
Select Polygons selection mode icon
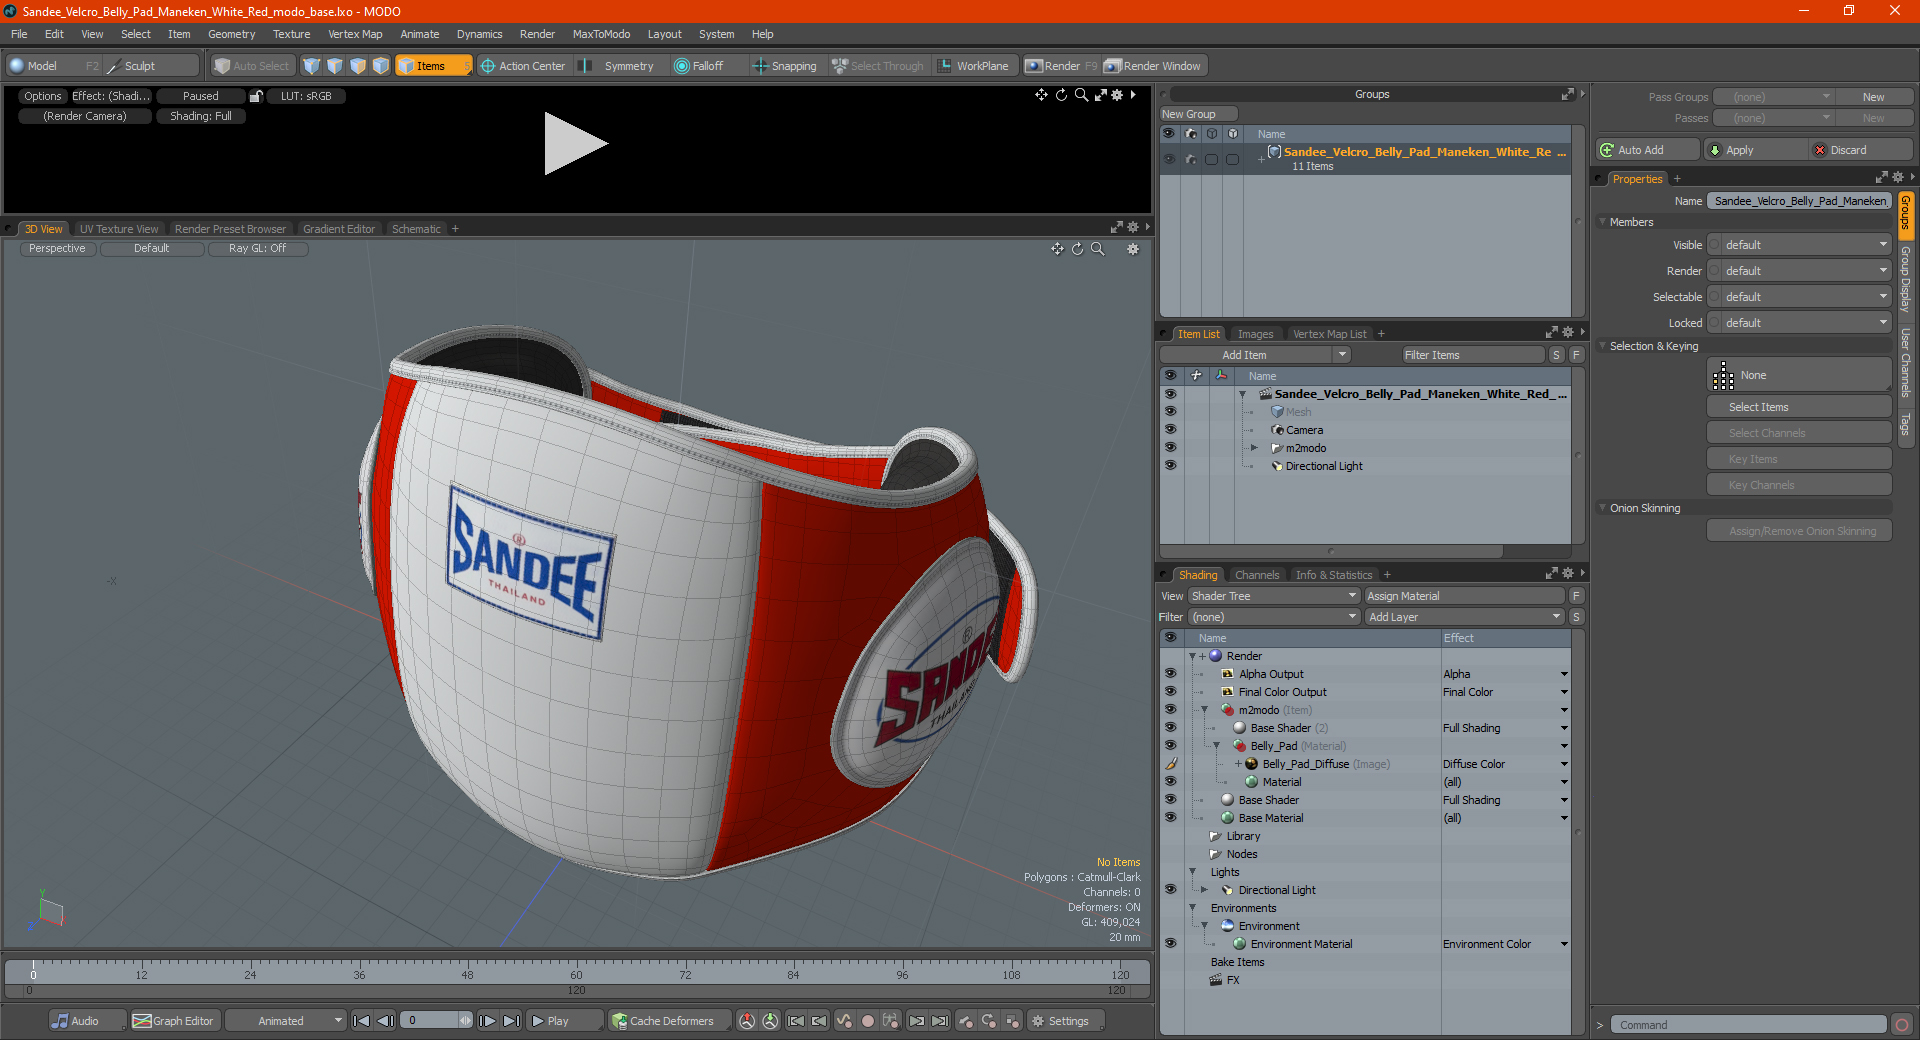[357, 66]
